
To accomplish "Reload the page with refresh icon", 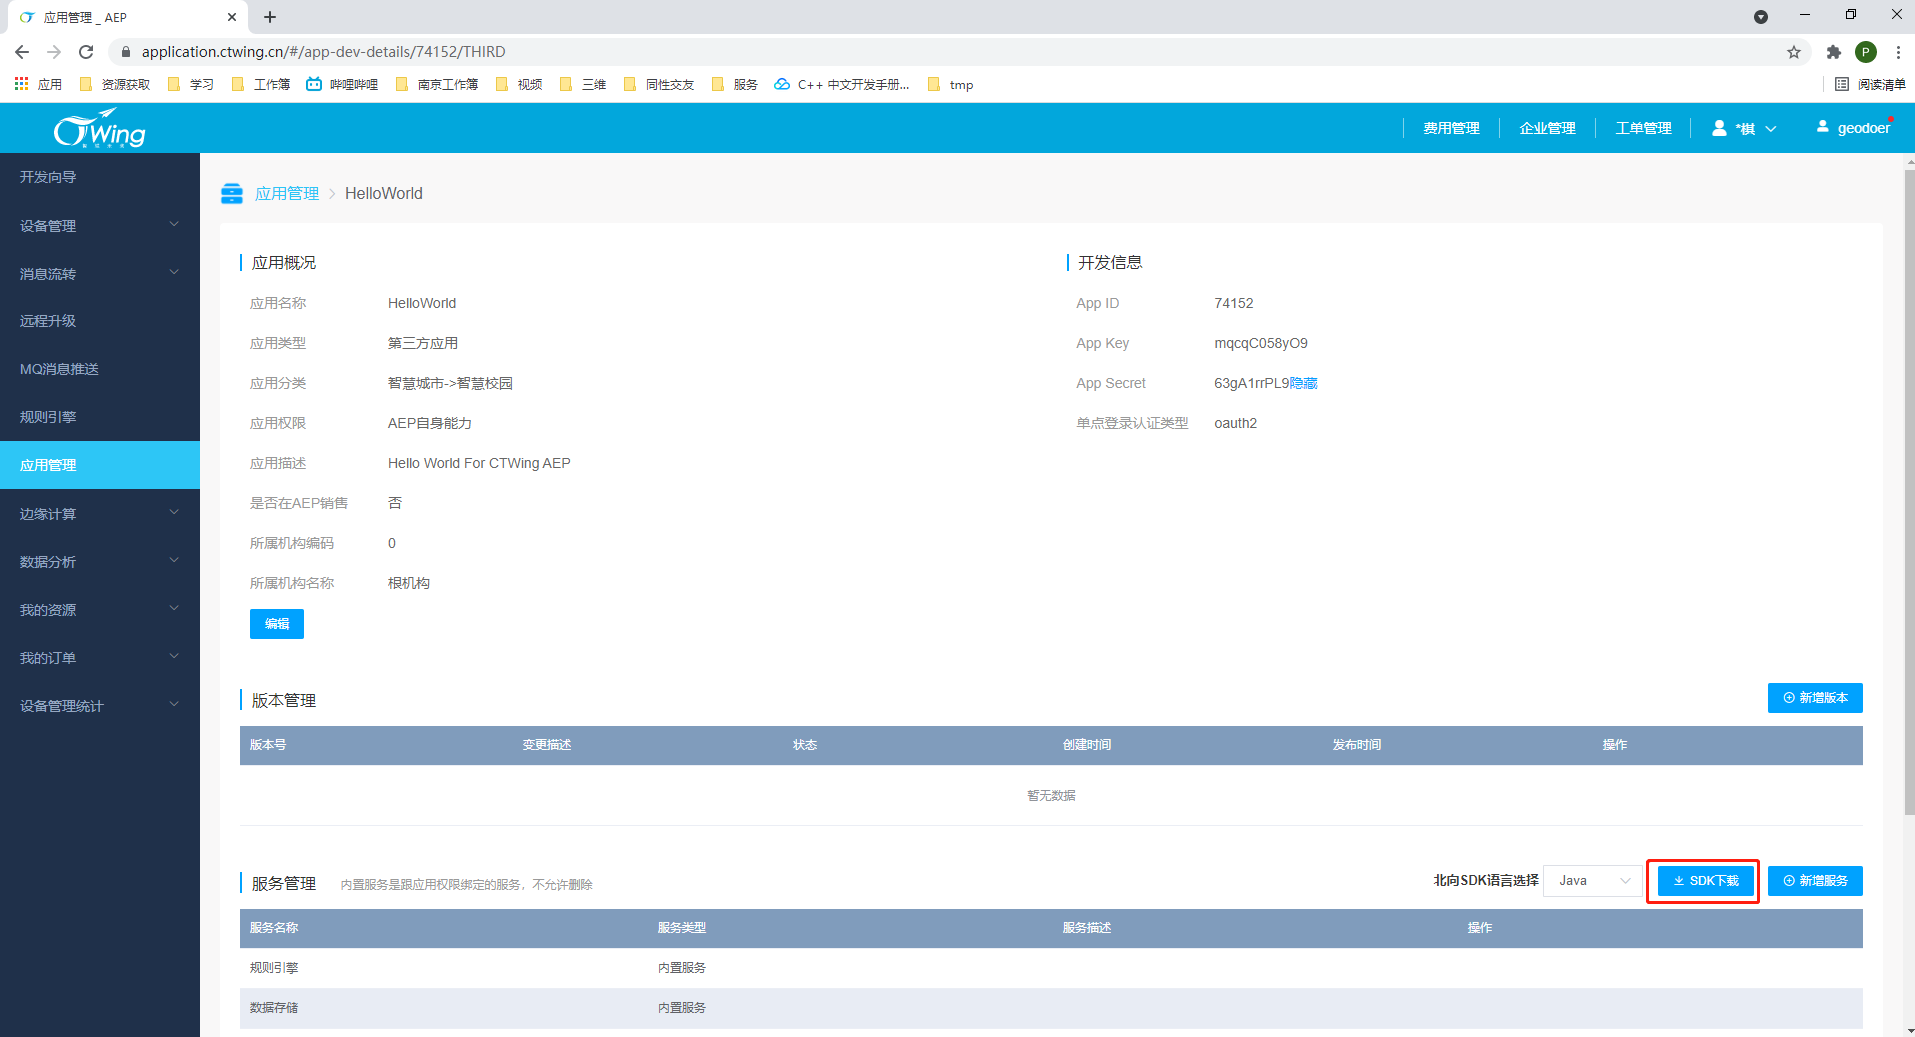I will (x=86, y=52).
